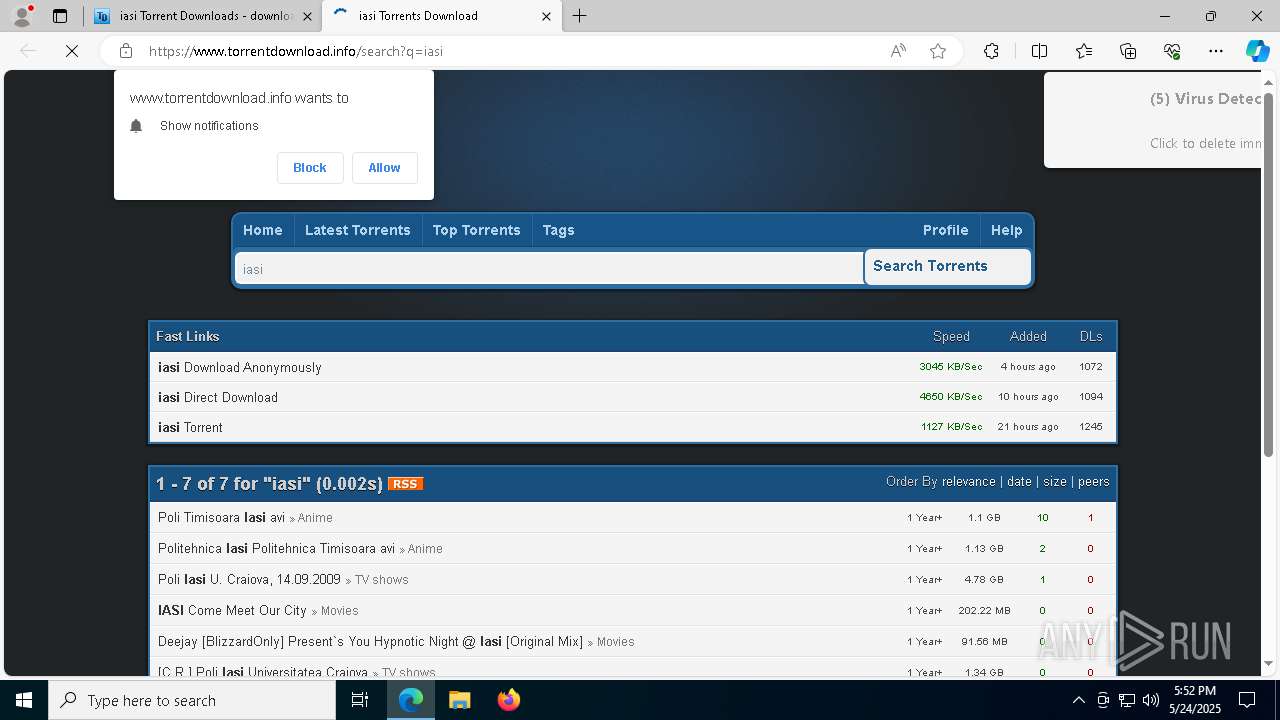The image size is (1280, 720).
Task: Open the Action Center notifications icon
Action: point(1247,700)
